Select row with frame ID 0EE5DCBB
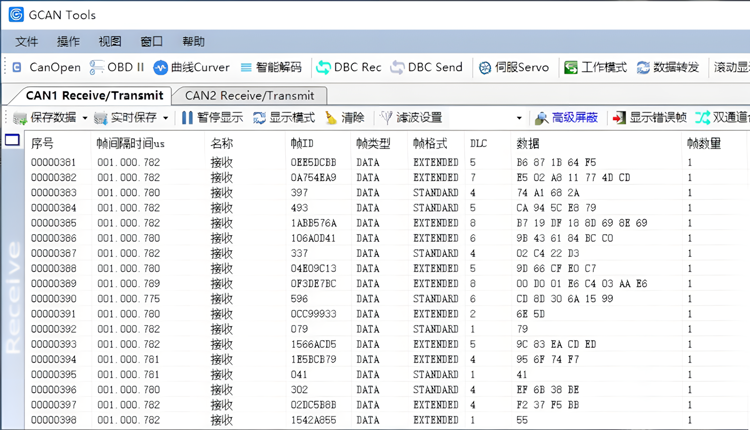 tap(313, 162)
